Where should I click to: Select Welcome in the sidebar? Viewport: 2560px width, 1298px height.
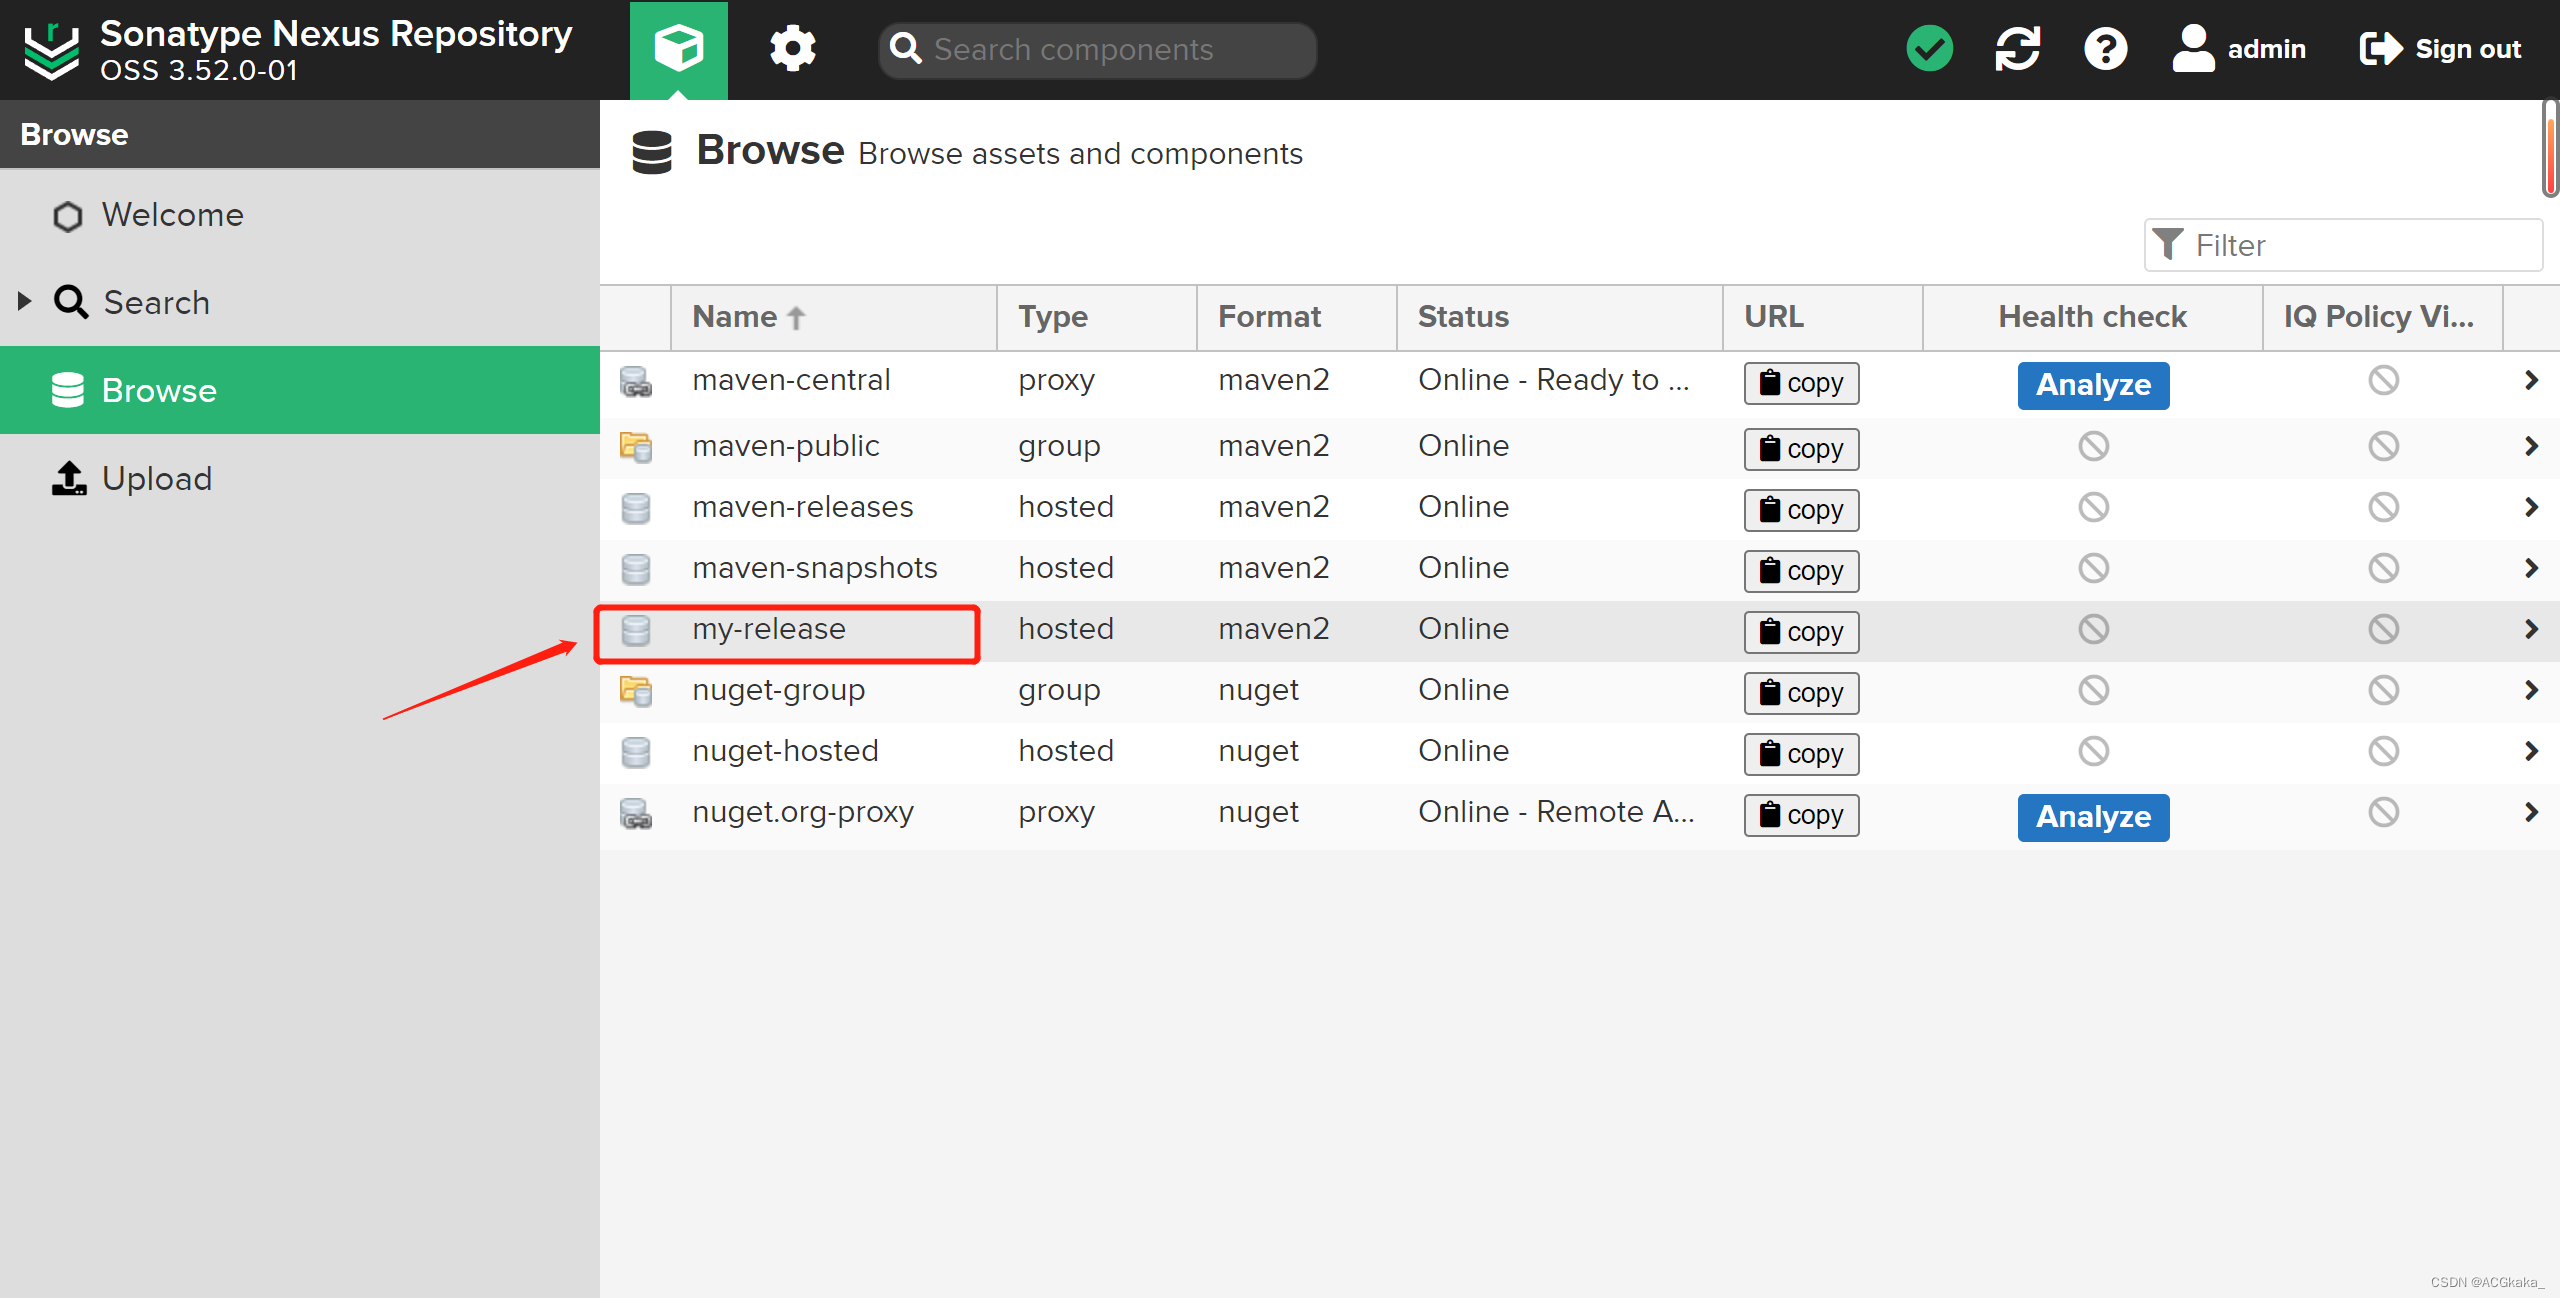(x=172, y=215)
